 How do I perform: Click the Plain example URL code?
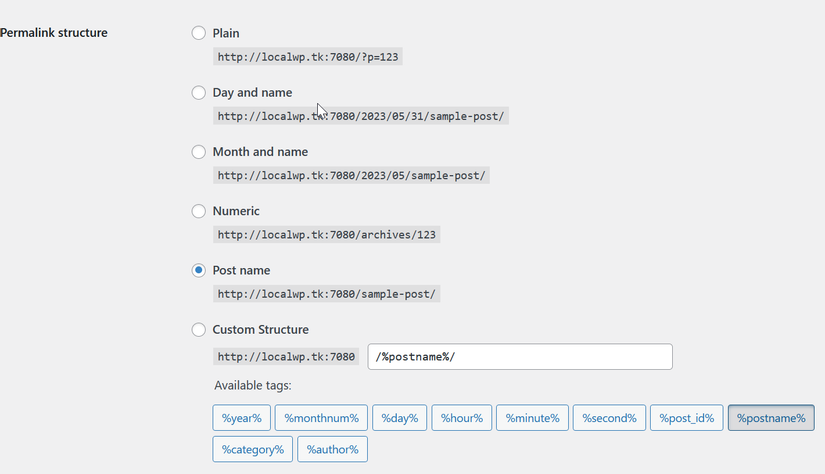click(x=308, y=57)
